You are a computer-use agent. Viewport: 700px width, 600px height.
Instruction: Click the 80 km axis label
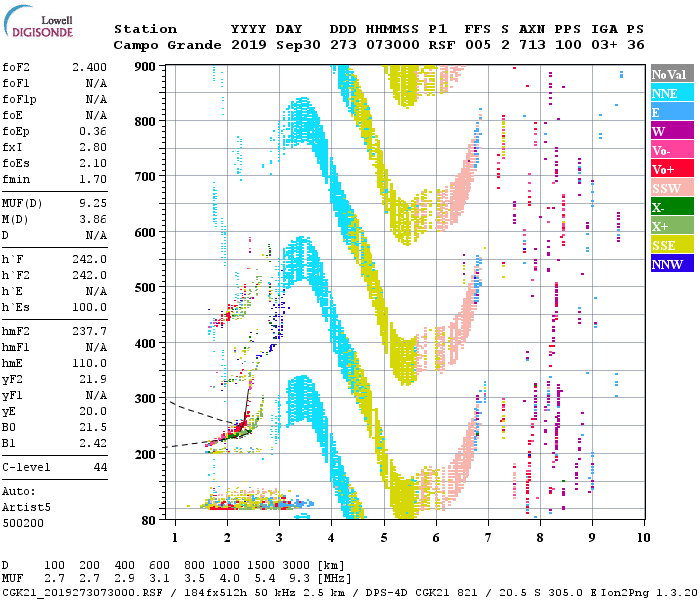149,521
